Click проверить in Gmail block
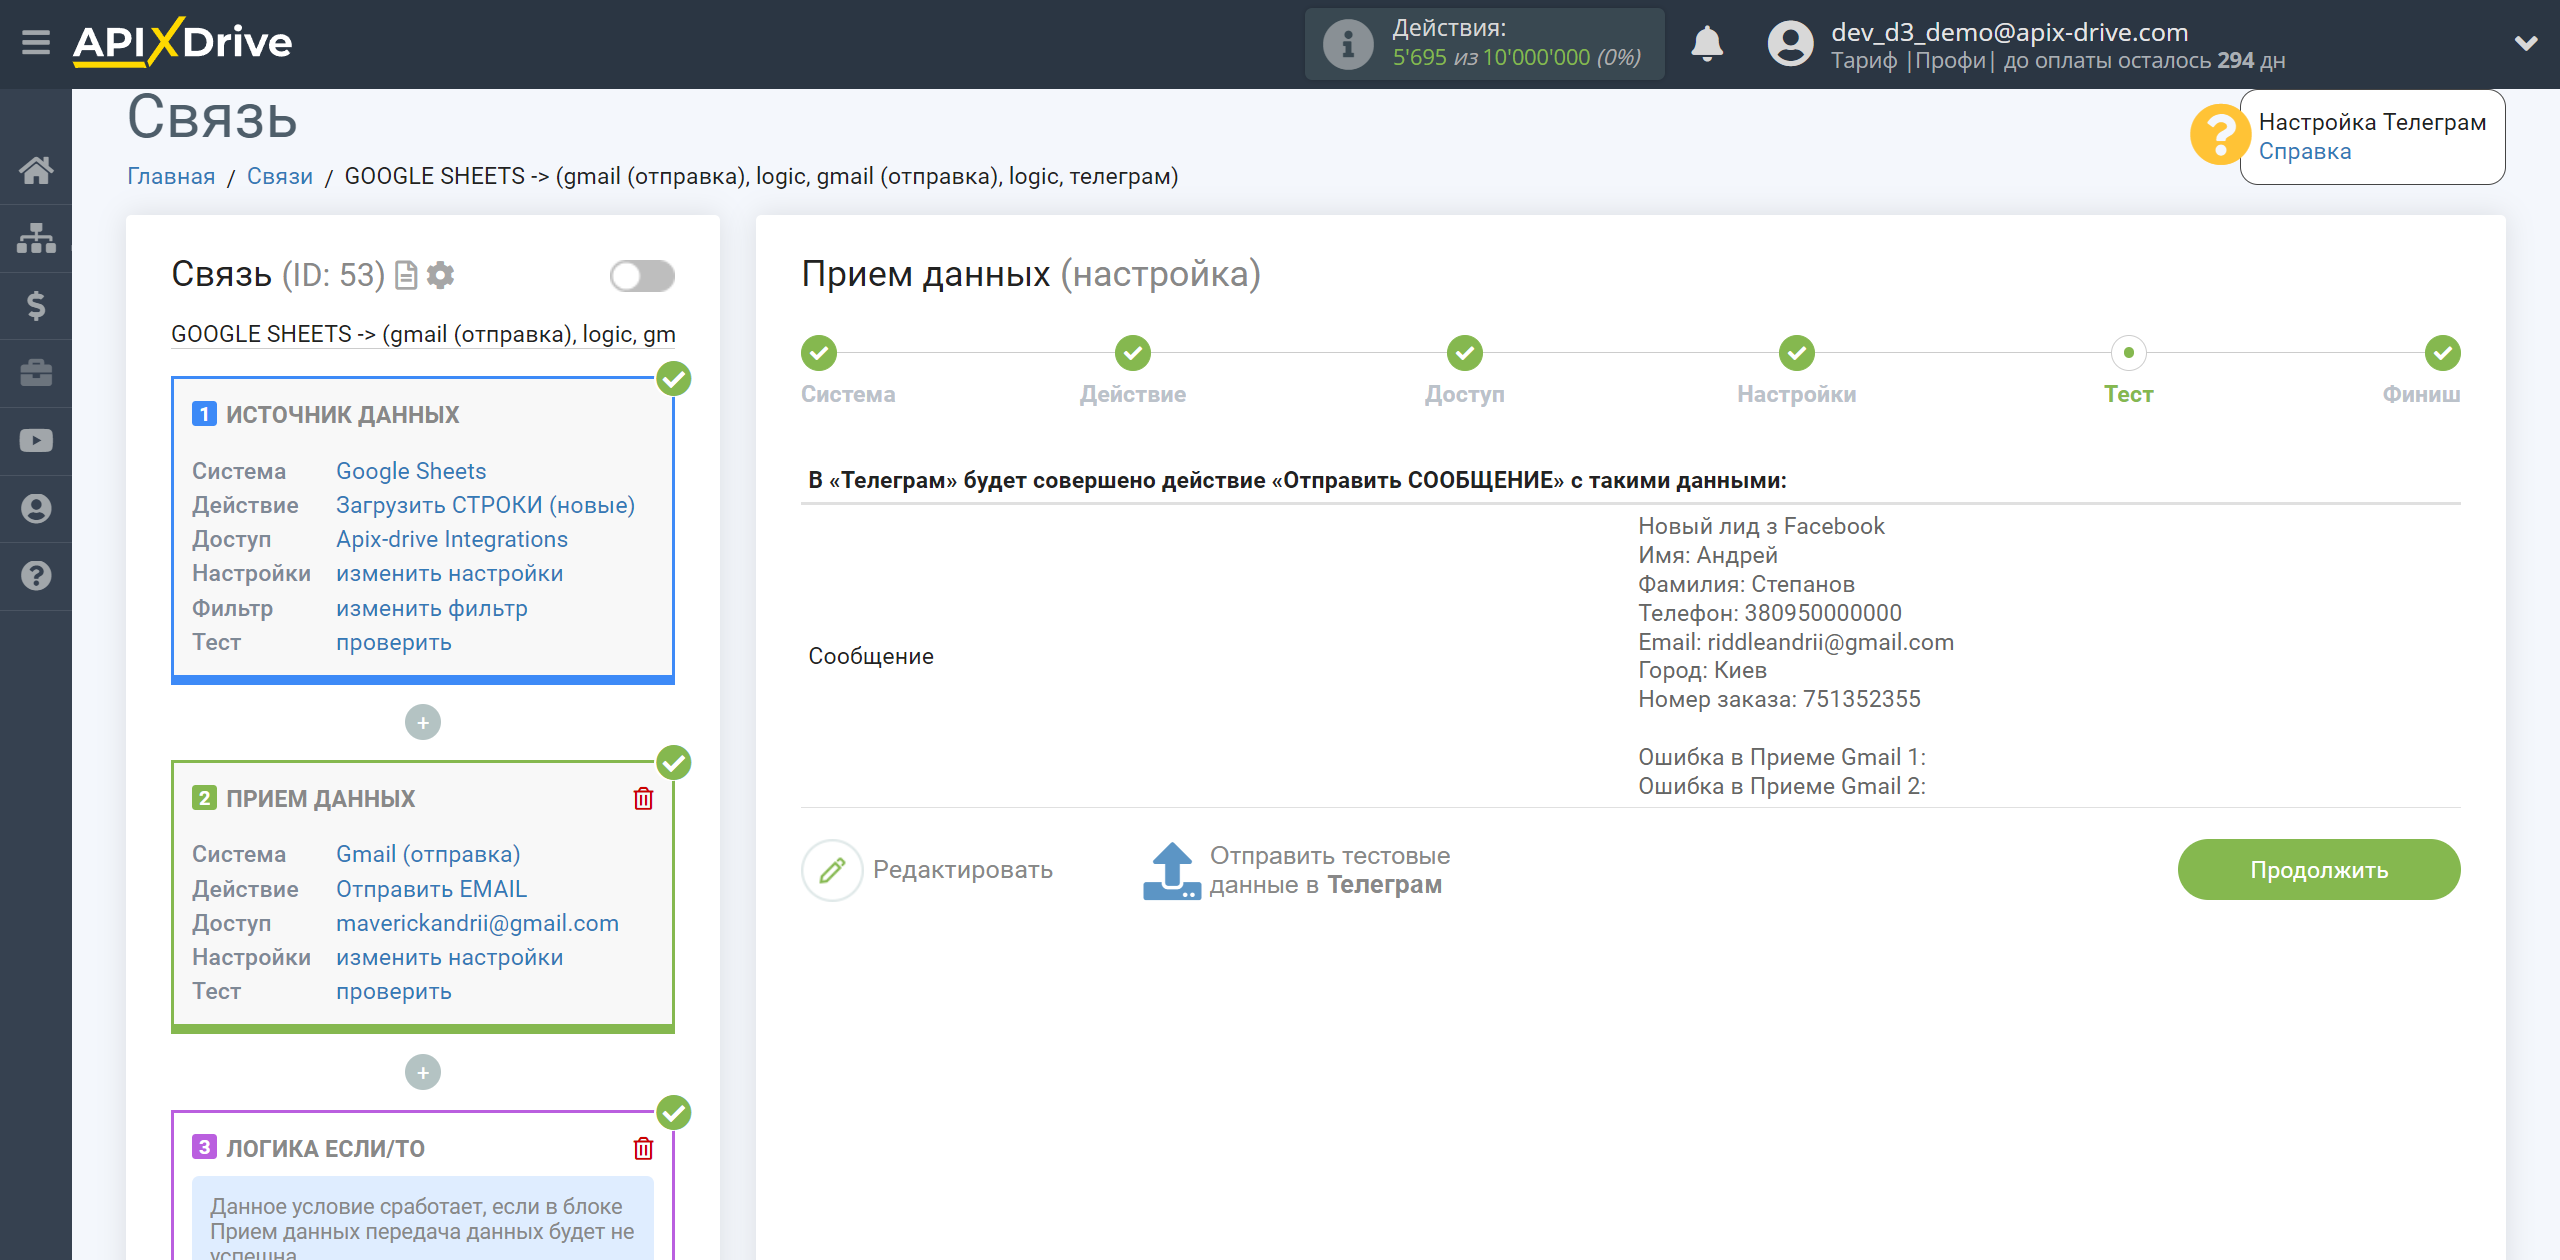The height and width of the screenshot is (1260, 2560). tap(394, 991)
